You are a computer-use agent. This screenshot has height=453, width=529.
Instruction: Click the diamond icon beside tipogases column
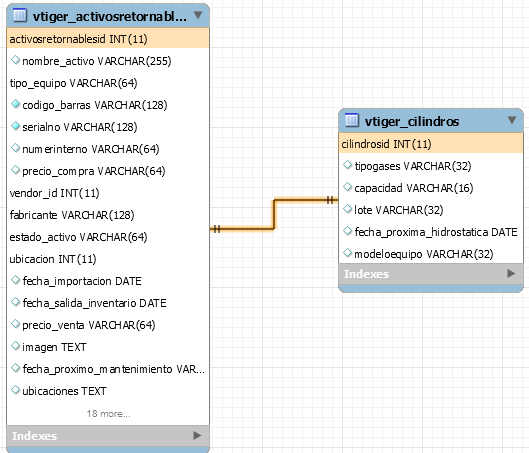(347, 165)
